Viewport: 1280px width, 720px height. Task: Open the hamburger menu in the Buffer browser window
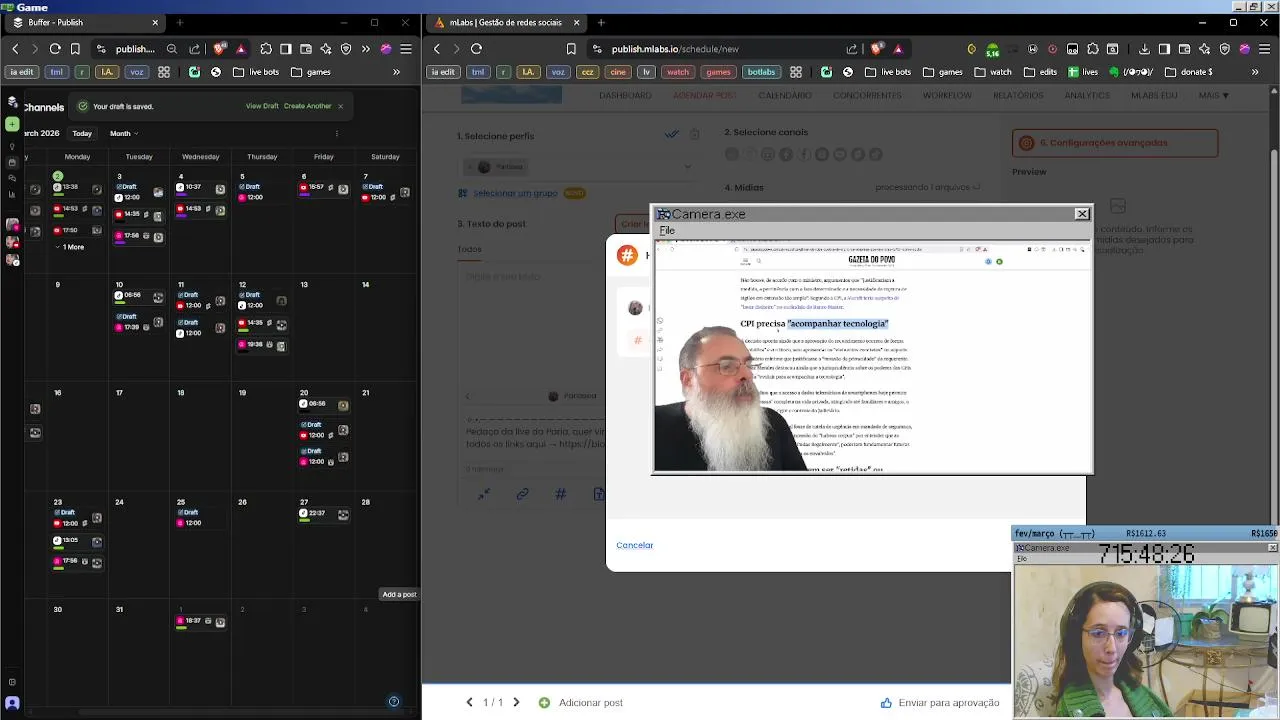point(406,48)
